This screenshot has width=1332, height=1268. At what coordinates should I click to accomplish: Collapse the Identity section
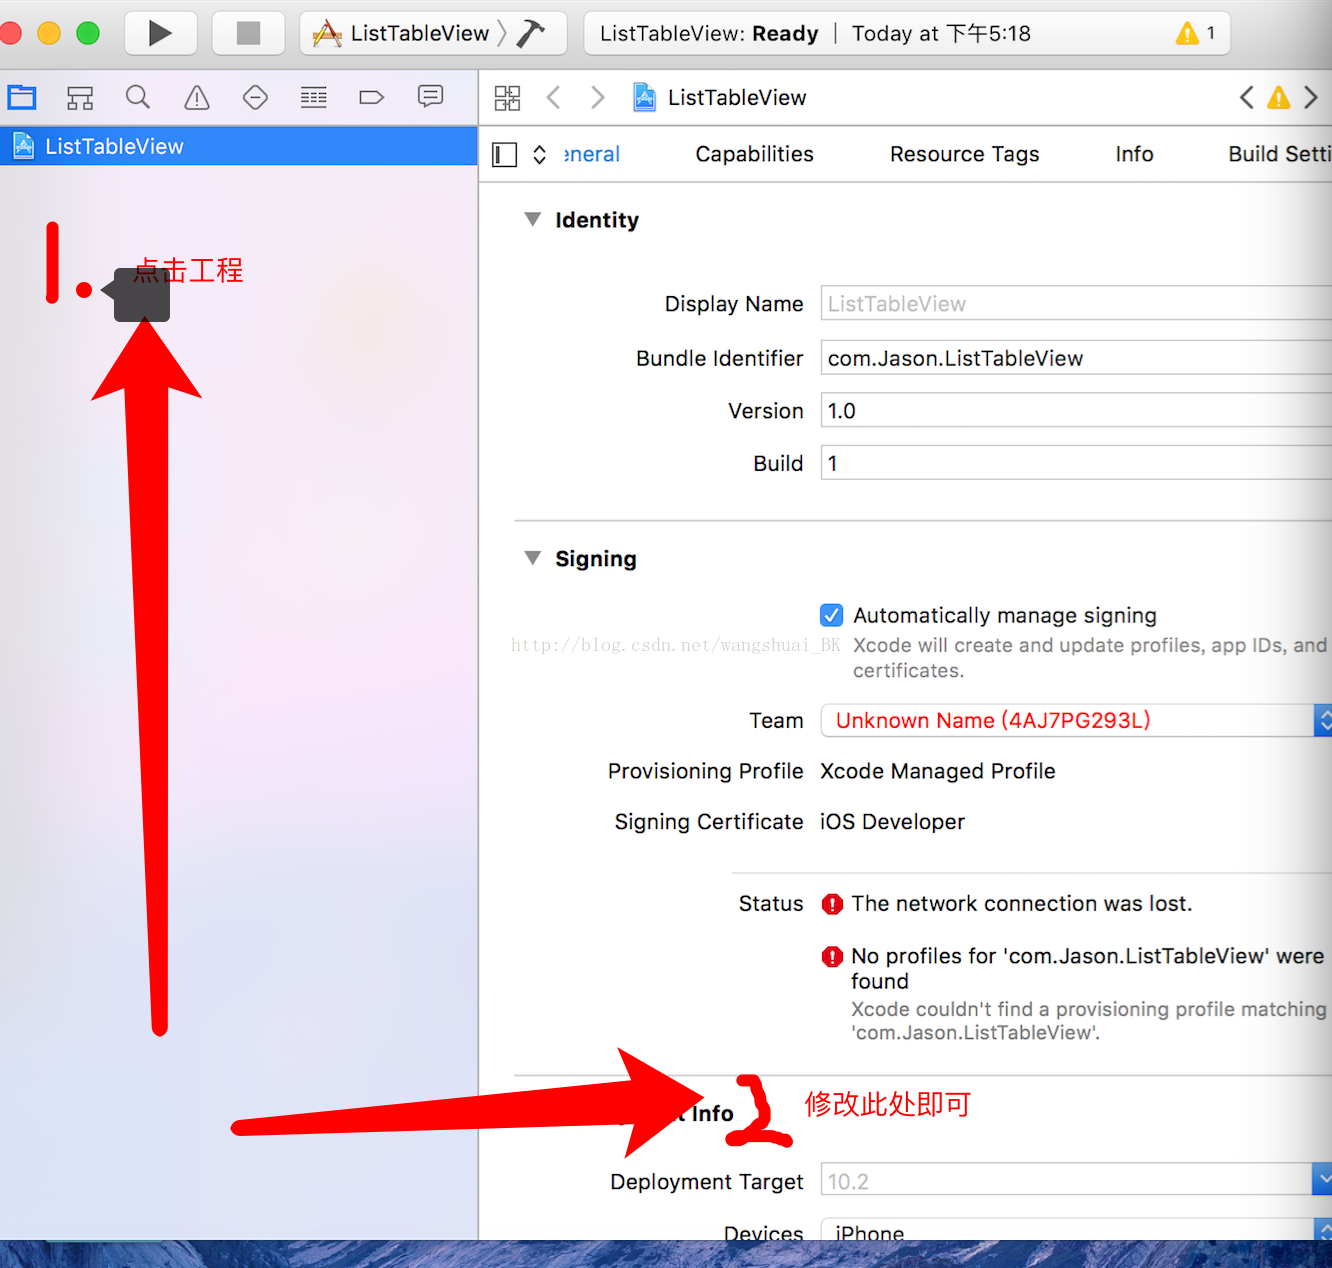point(533,219)
